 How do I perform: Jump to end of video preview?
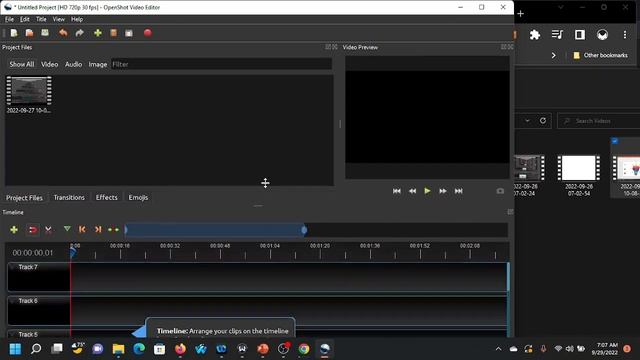[458, 191]
